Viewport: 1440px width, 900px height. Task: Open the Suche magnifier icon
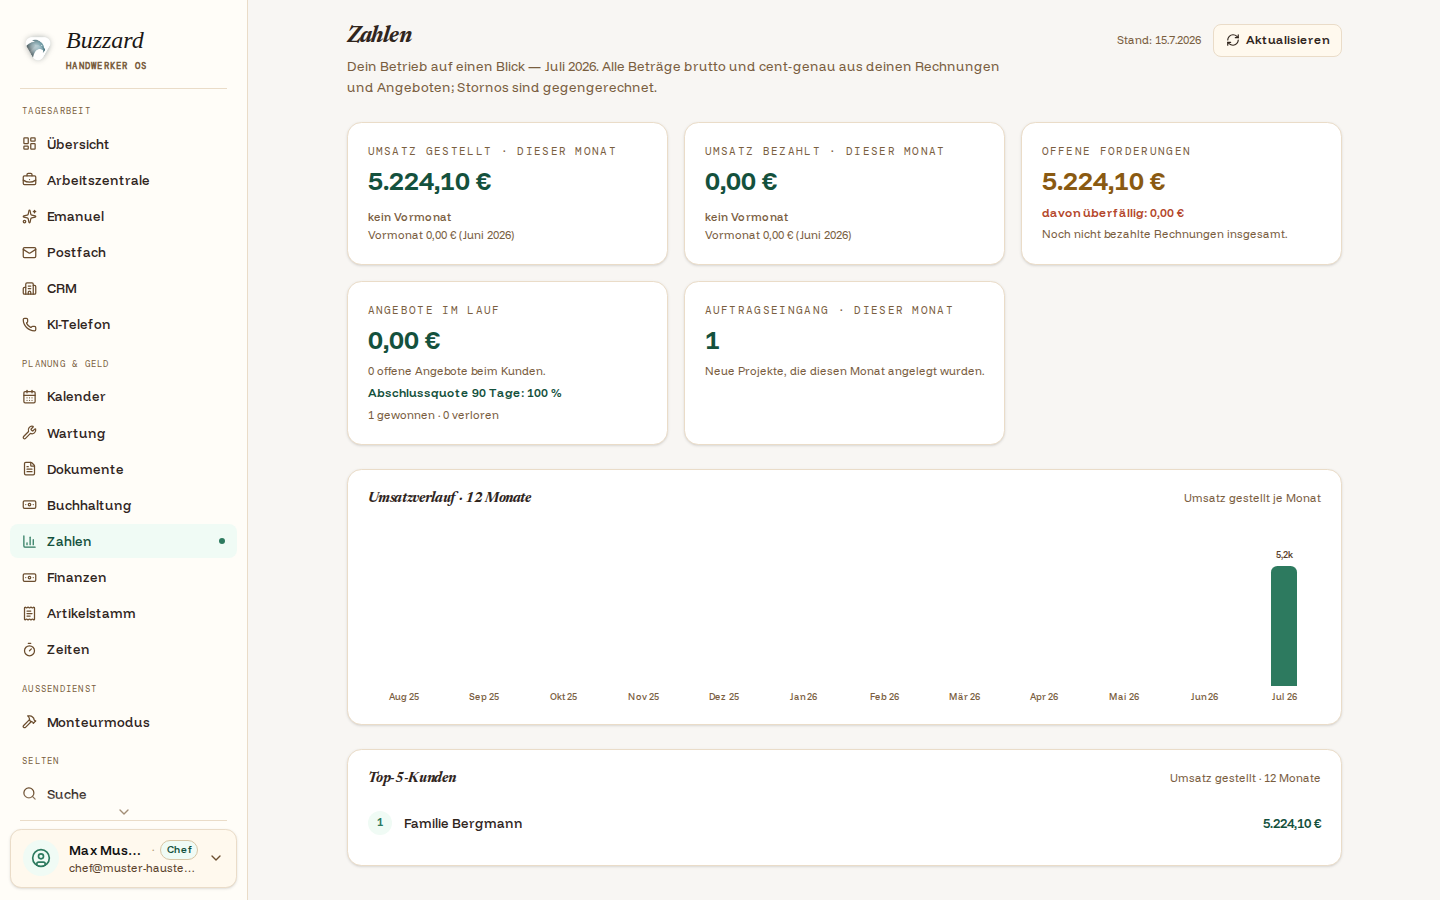coord(30,794)
